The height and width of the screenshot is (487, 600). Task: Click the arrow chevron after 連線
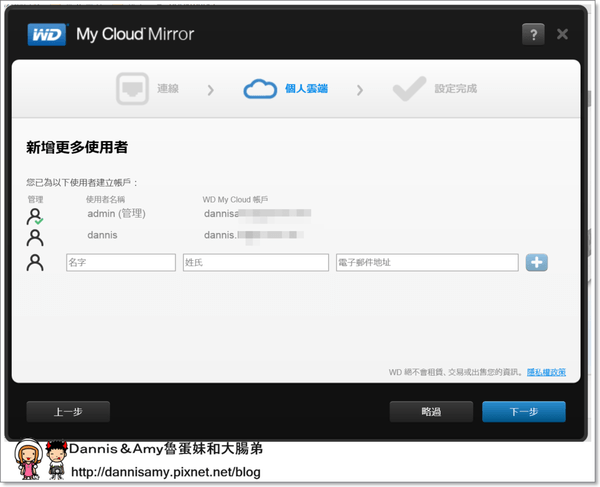210,90
